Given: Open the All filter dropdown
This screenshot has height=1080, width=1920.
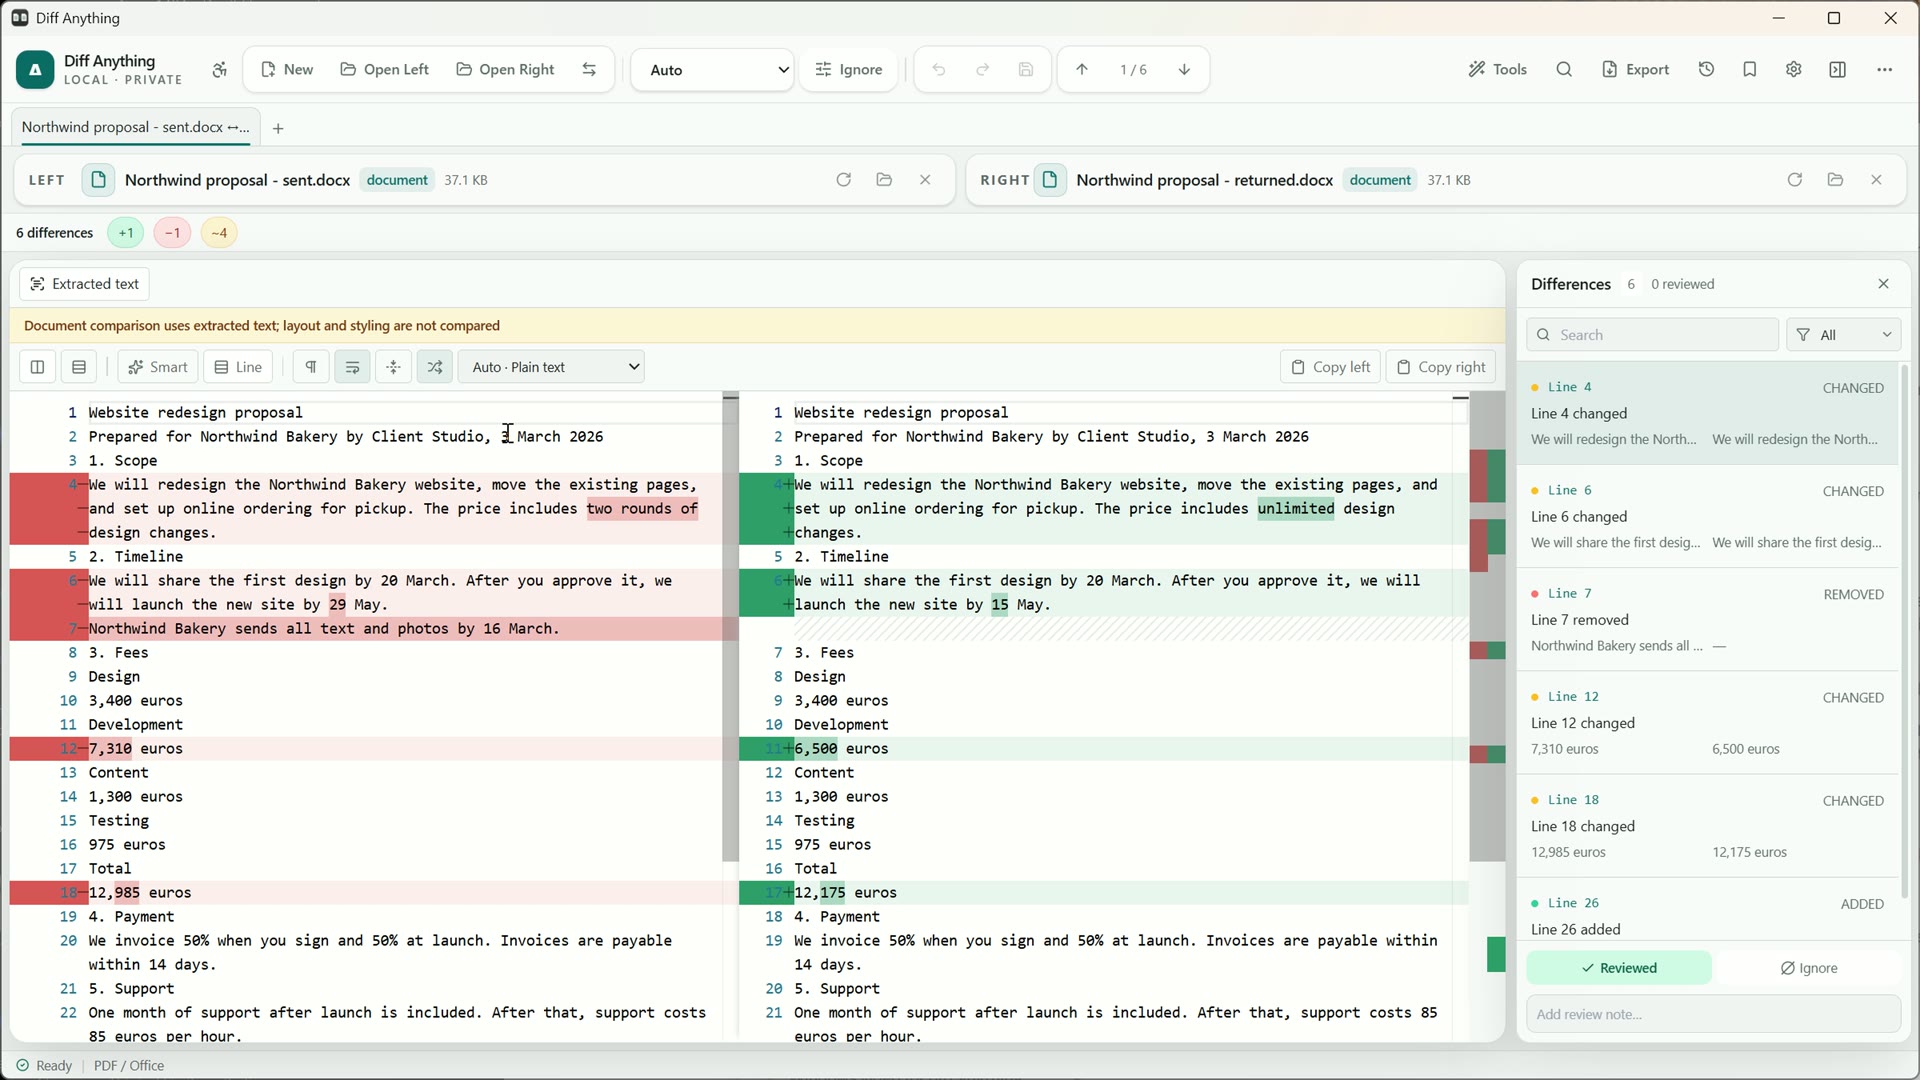Looking at the screenshot, I should coord(1844,335).
